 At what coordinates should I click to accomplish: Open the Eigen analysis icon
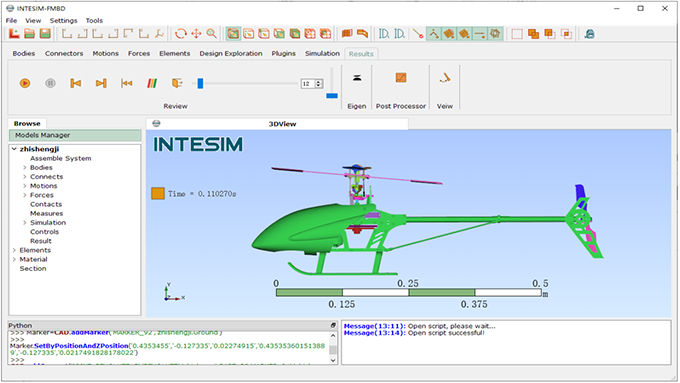point(356,78)
